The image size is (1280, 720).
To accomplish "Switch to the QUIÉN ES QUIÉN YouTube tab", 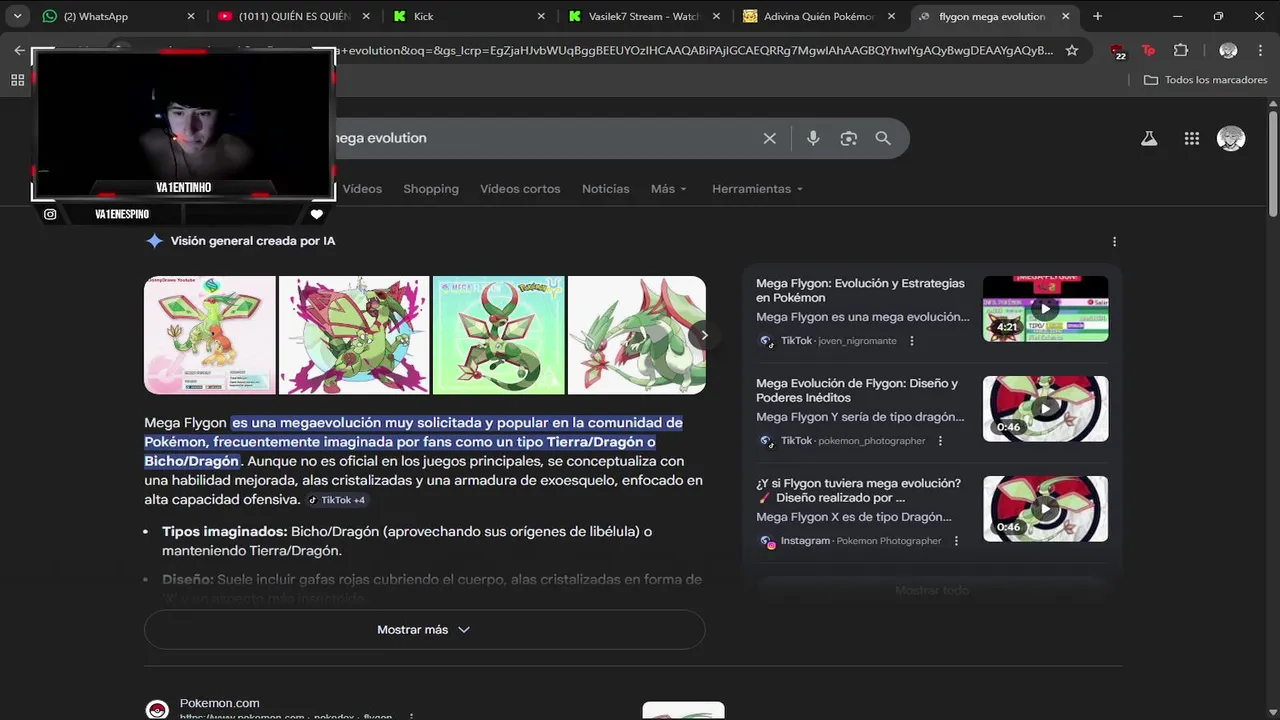I will point(294,16).
